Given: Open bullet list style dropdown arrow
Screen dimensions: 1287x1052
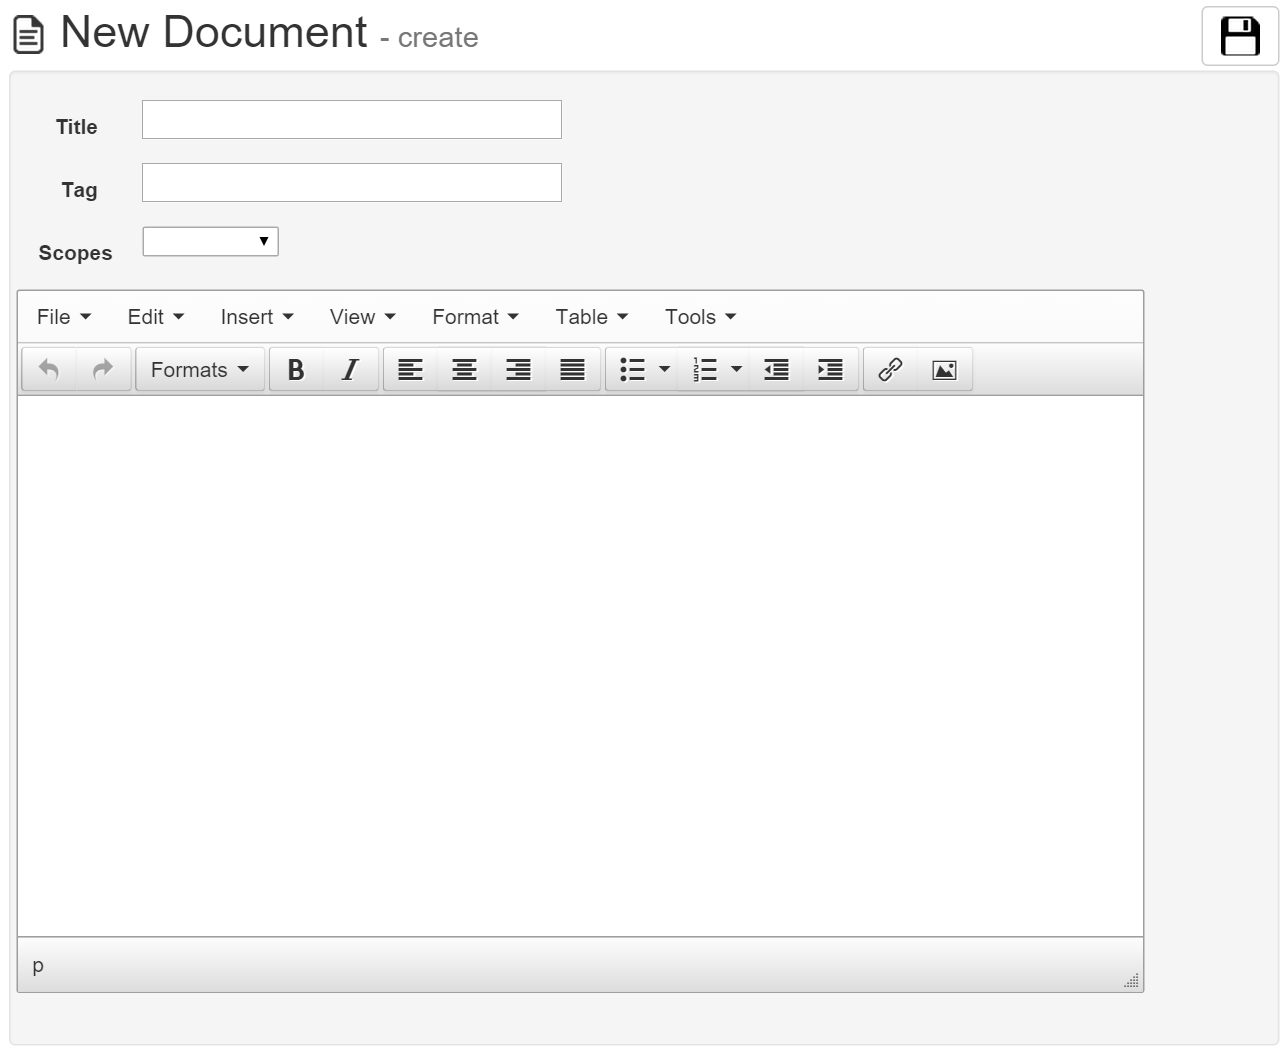Looking at the screenshot, I should [664, 370].
